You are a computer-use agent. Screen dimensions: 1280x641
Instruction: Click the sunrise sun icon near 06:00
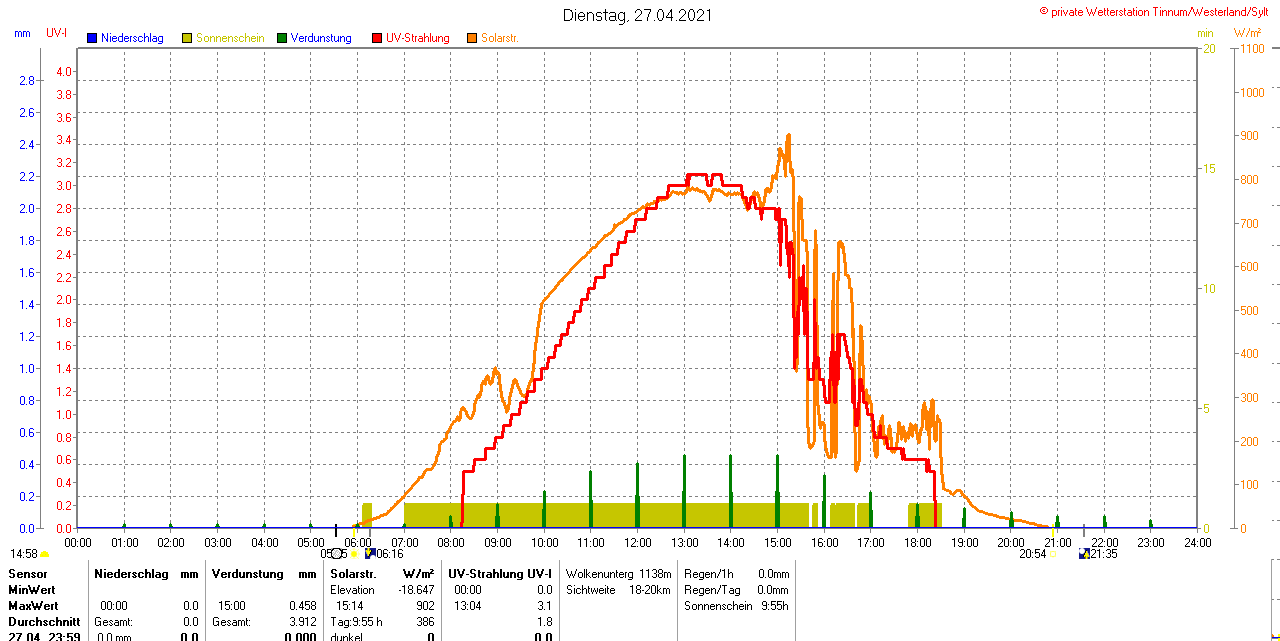pyautogui.click(x=354, y=554)
